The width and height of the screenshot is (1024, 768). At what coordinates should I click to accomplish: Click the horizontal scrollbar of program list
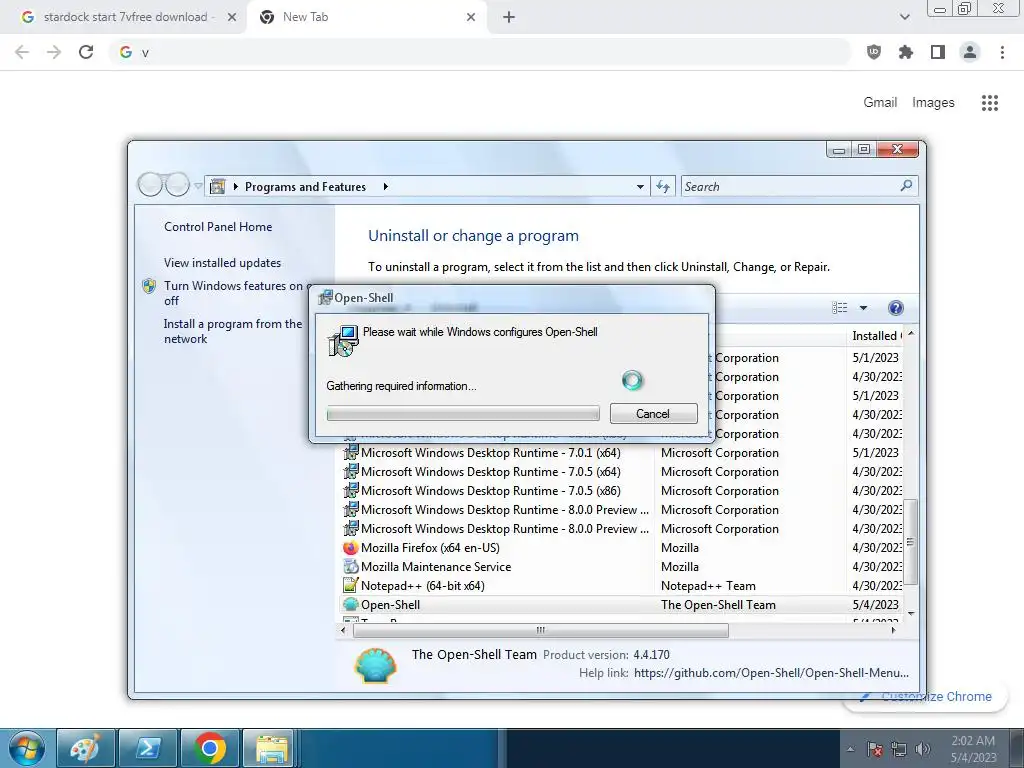pyautogui.click(x=541, y=630)
